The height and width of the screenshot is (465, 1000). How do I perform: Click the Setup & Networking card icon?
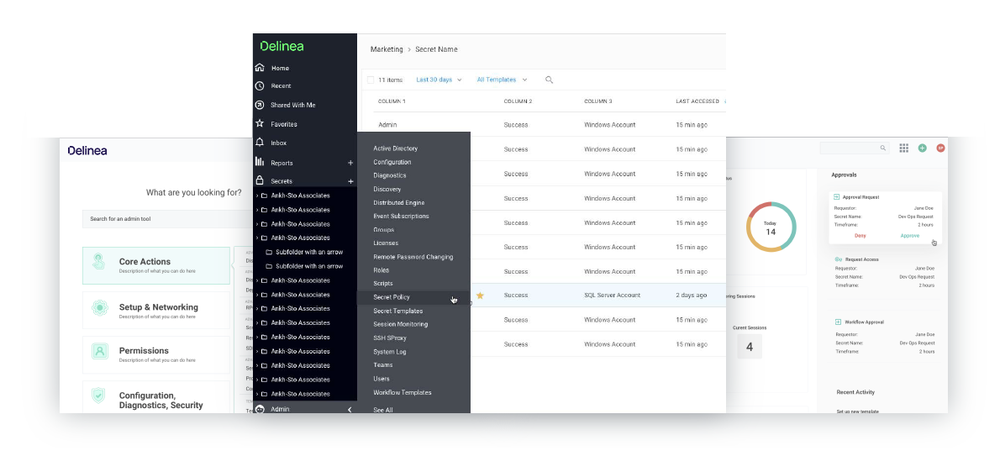pos(99,308)
